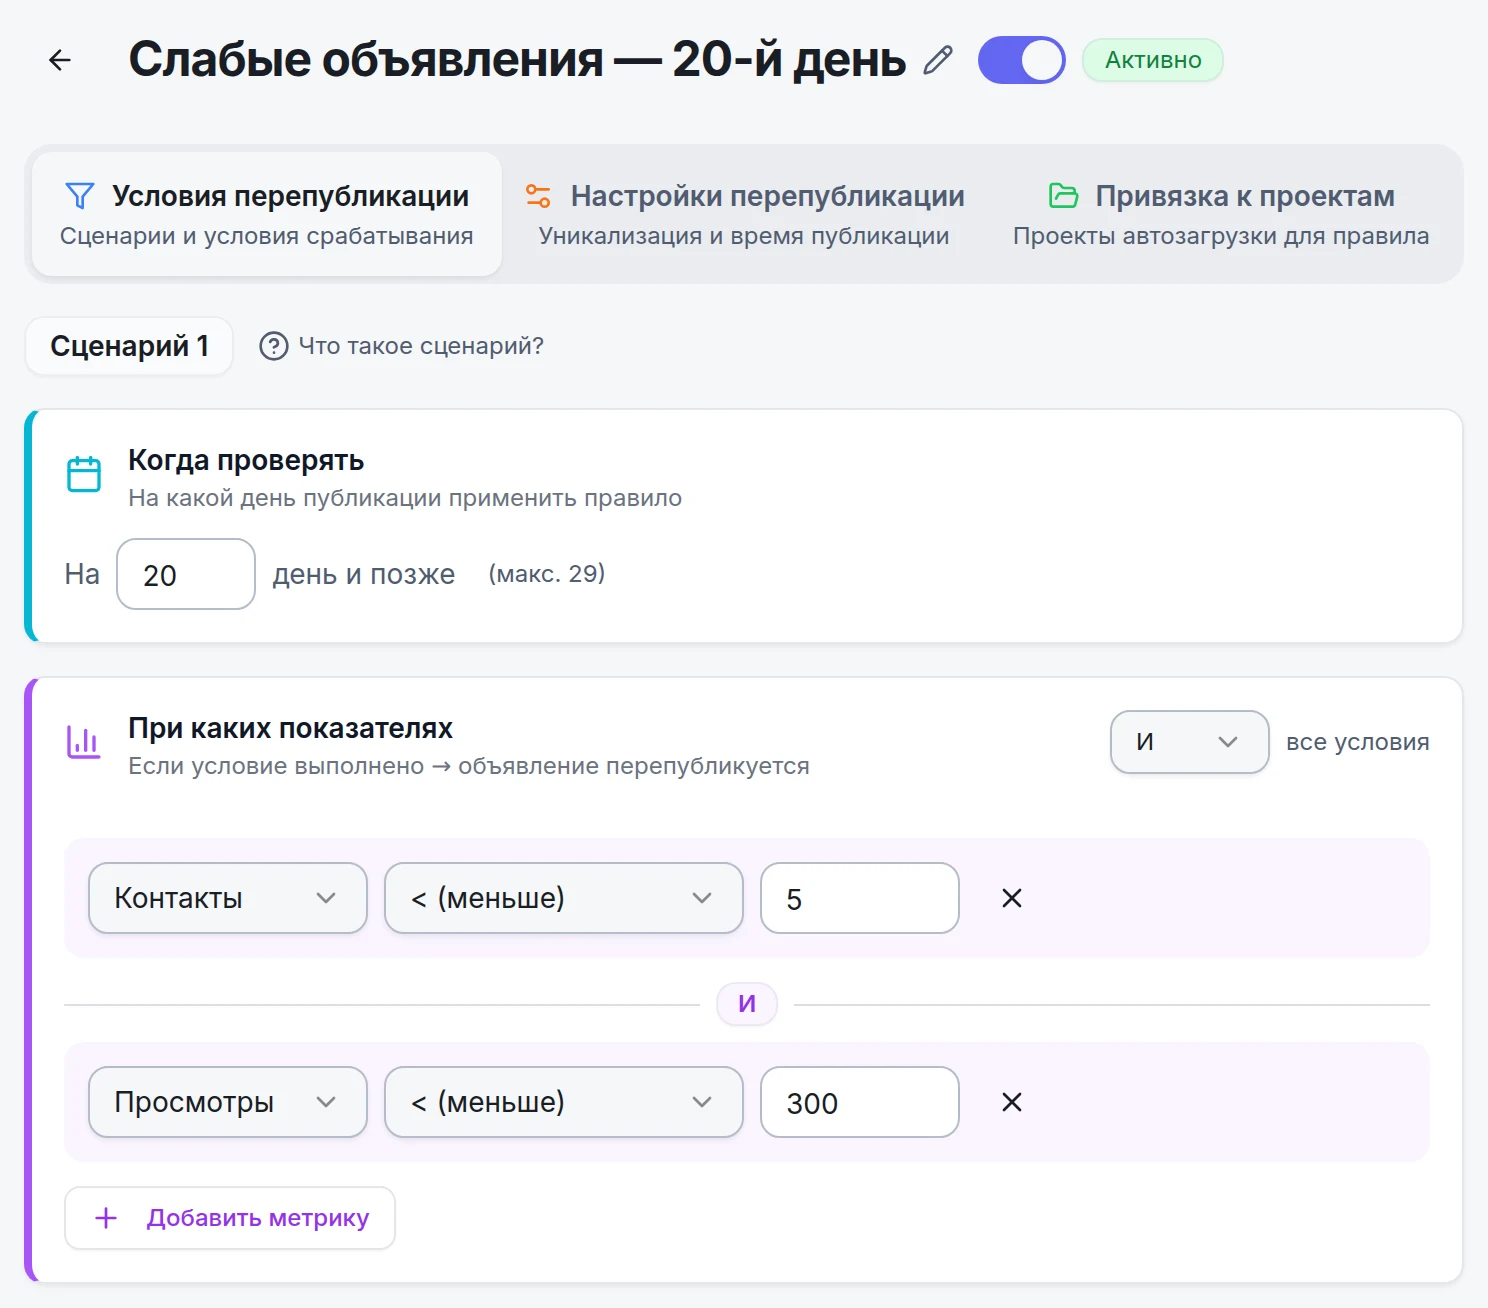Click «На какой день публикации применить правило» text

pyautogui.click(x=405, y=498)
